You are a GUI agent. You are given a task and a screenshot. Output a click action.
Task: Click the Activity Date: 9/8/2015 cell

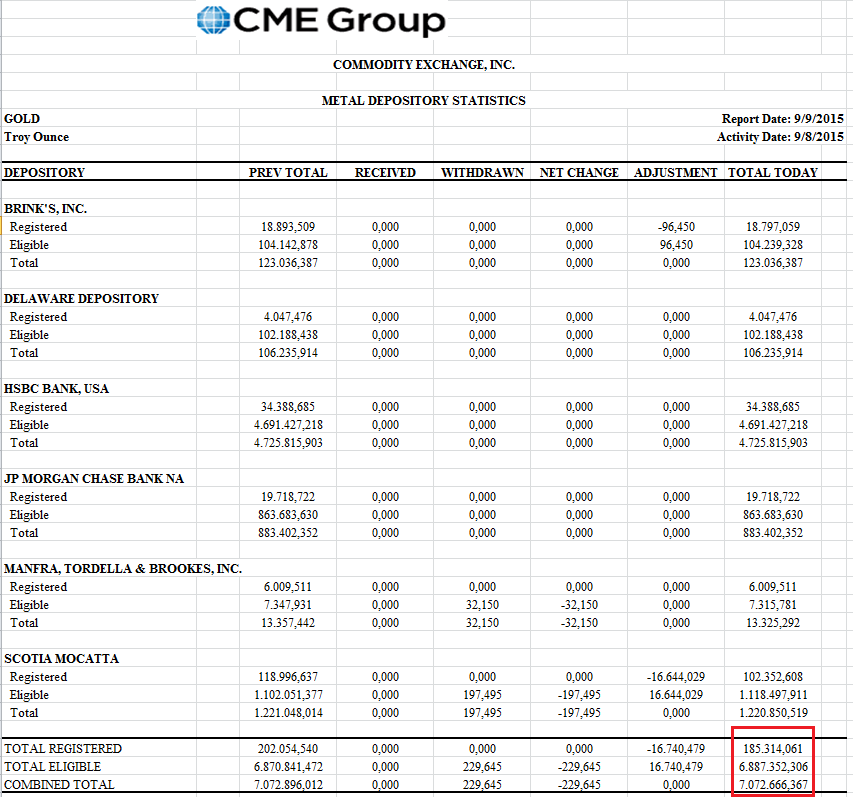pos(780,137)
